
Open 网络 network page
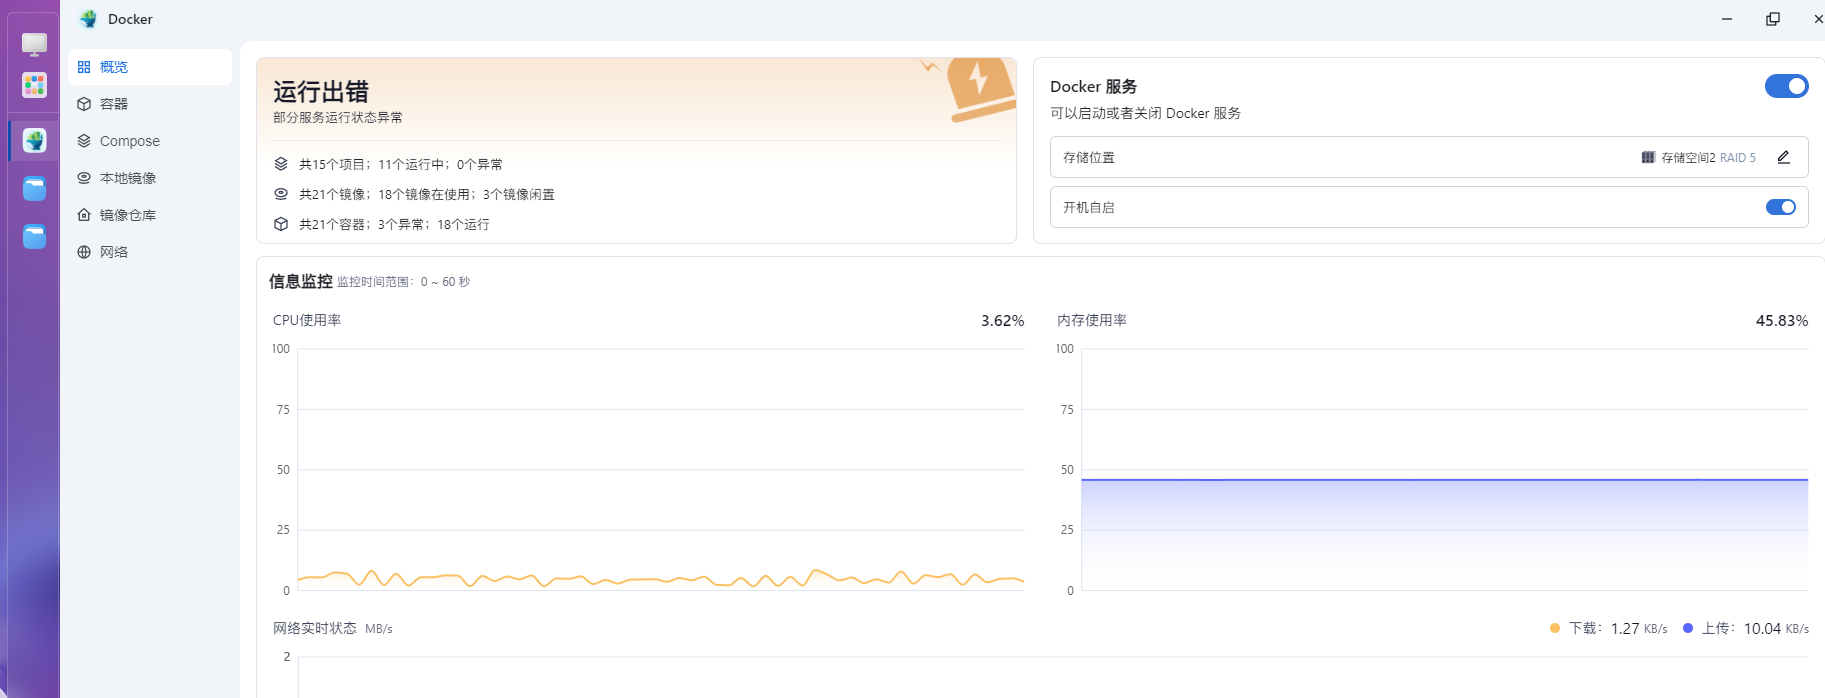click(x=150, y=252)
